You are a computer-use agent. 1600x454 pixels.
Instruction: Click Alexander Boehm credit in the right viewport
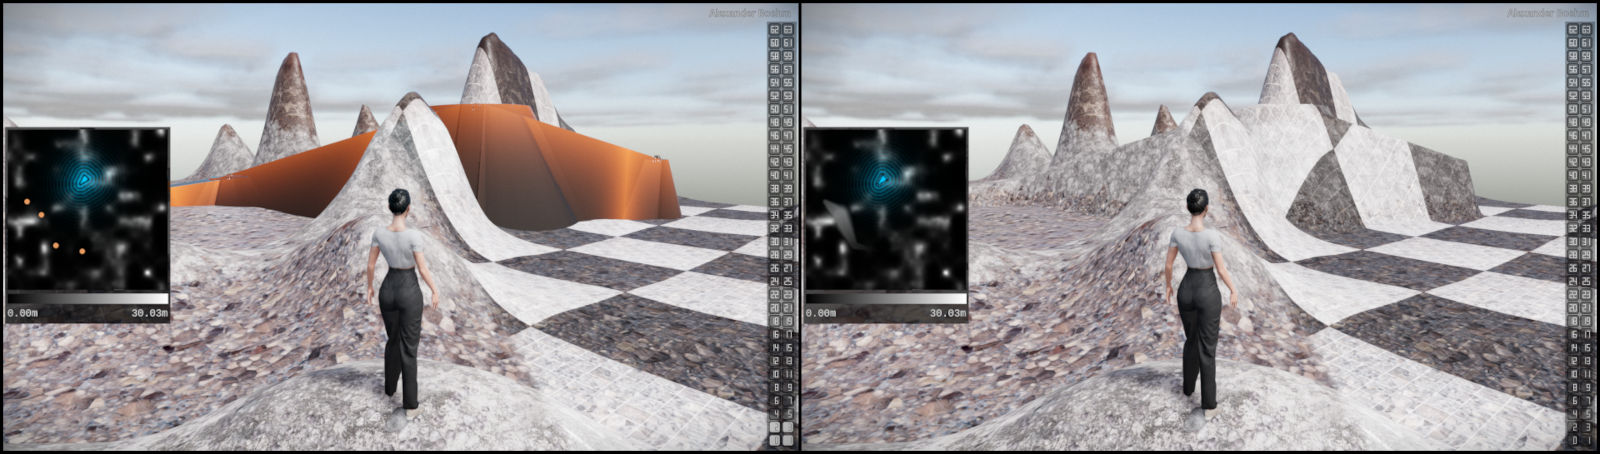[x=1547, y=13]
